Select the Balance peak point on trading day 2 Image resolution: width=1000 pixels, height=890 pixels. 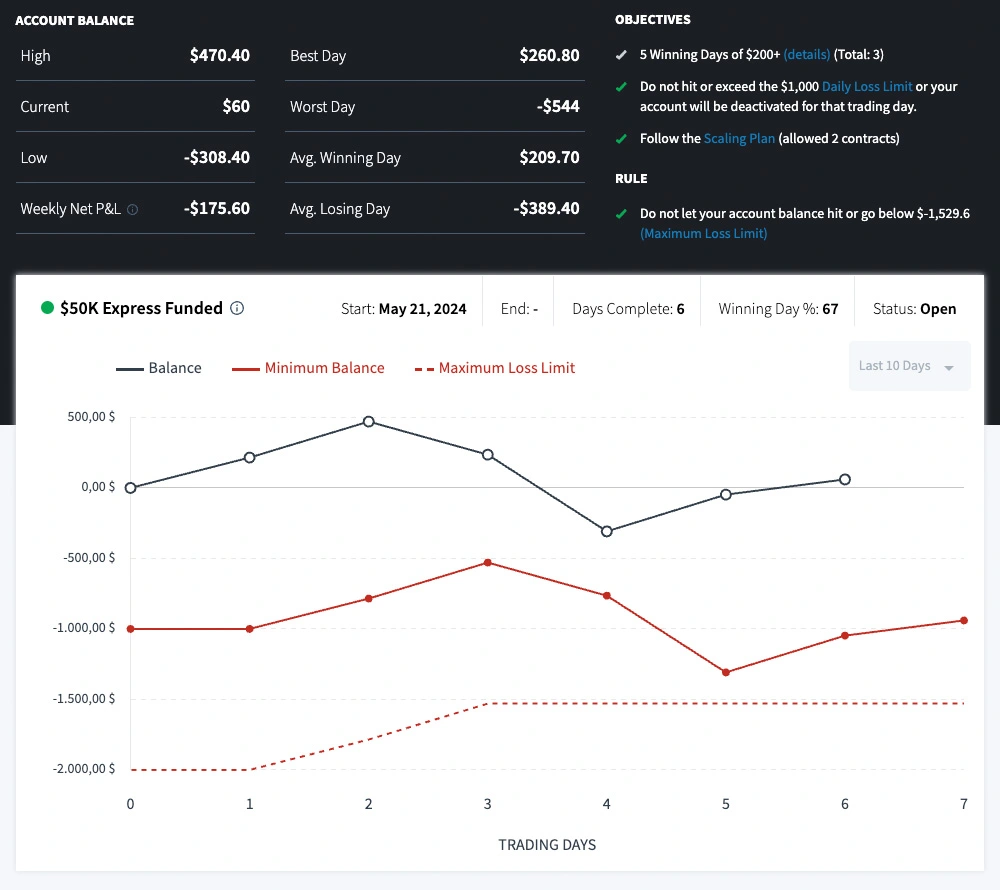(x=369, y=422)
